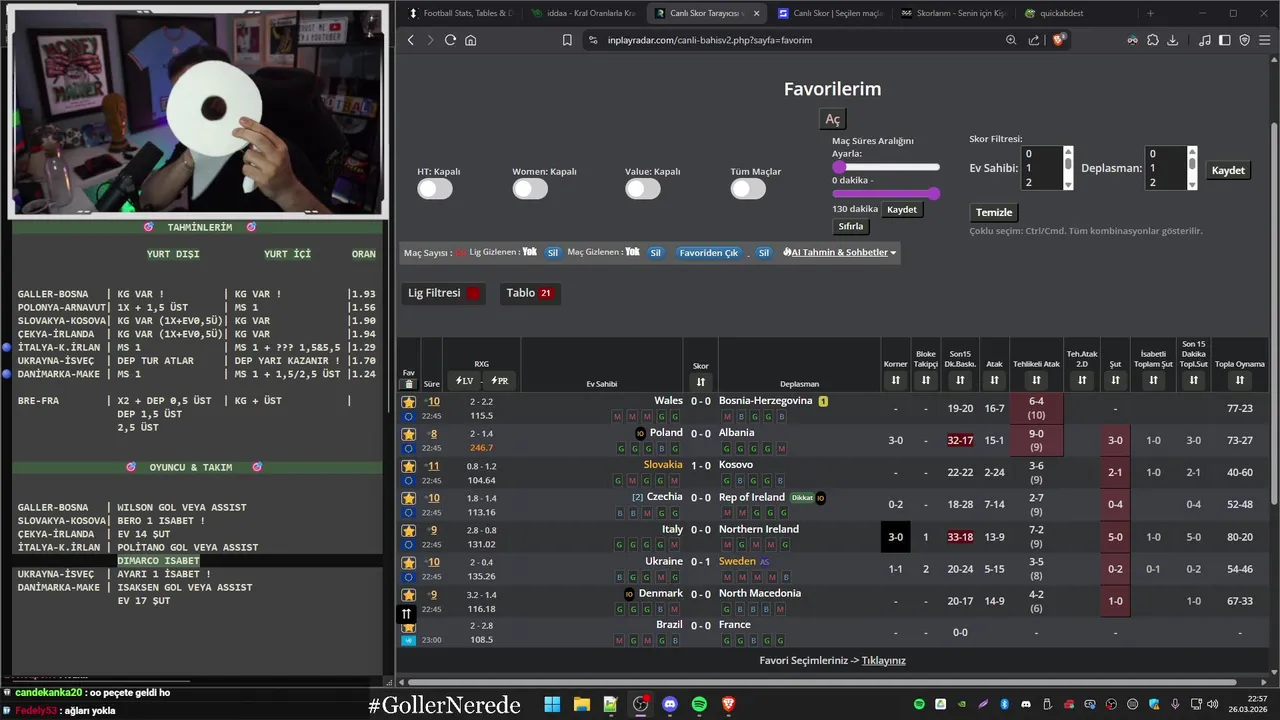The width and height of the screenshot is (1280, 720).
Task: Click the trash icon under Fav header
Action: (x=408, y=384)
